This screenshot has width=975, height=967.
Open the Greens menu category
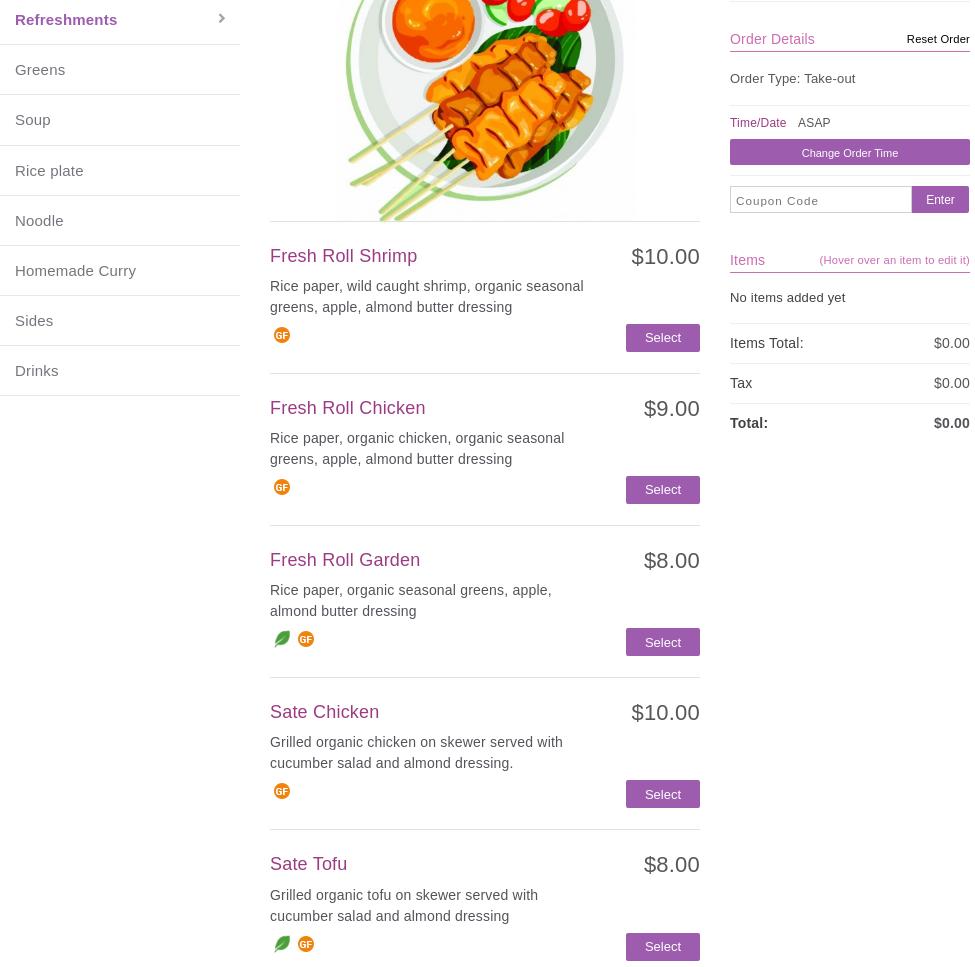40,70
